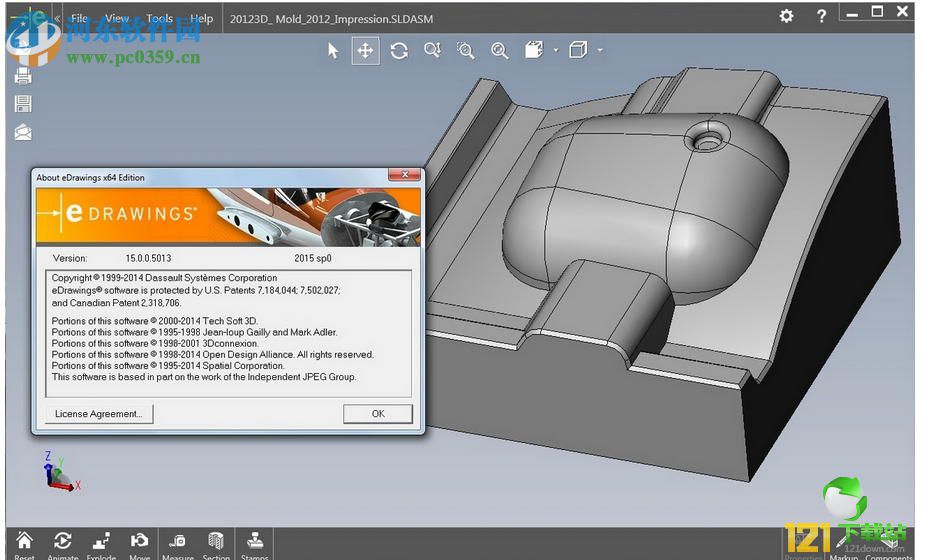Open the Tools menu
The height and width of the screenshot is (560, 927).
[x=159, y=18]
